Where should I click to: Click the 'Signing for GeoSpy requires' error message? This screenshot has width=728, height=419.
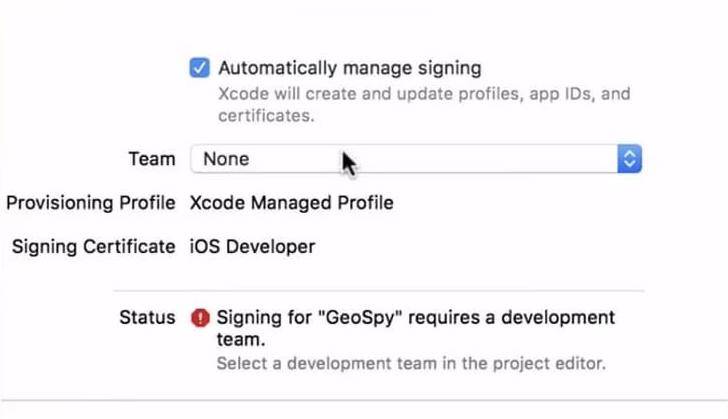click(416, 318)
